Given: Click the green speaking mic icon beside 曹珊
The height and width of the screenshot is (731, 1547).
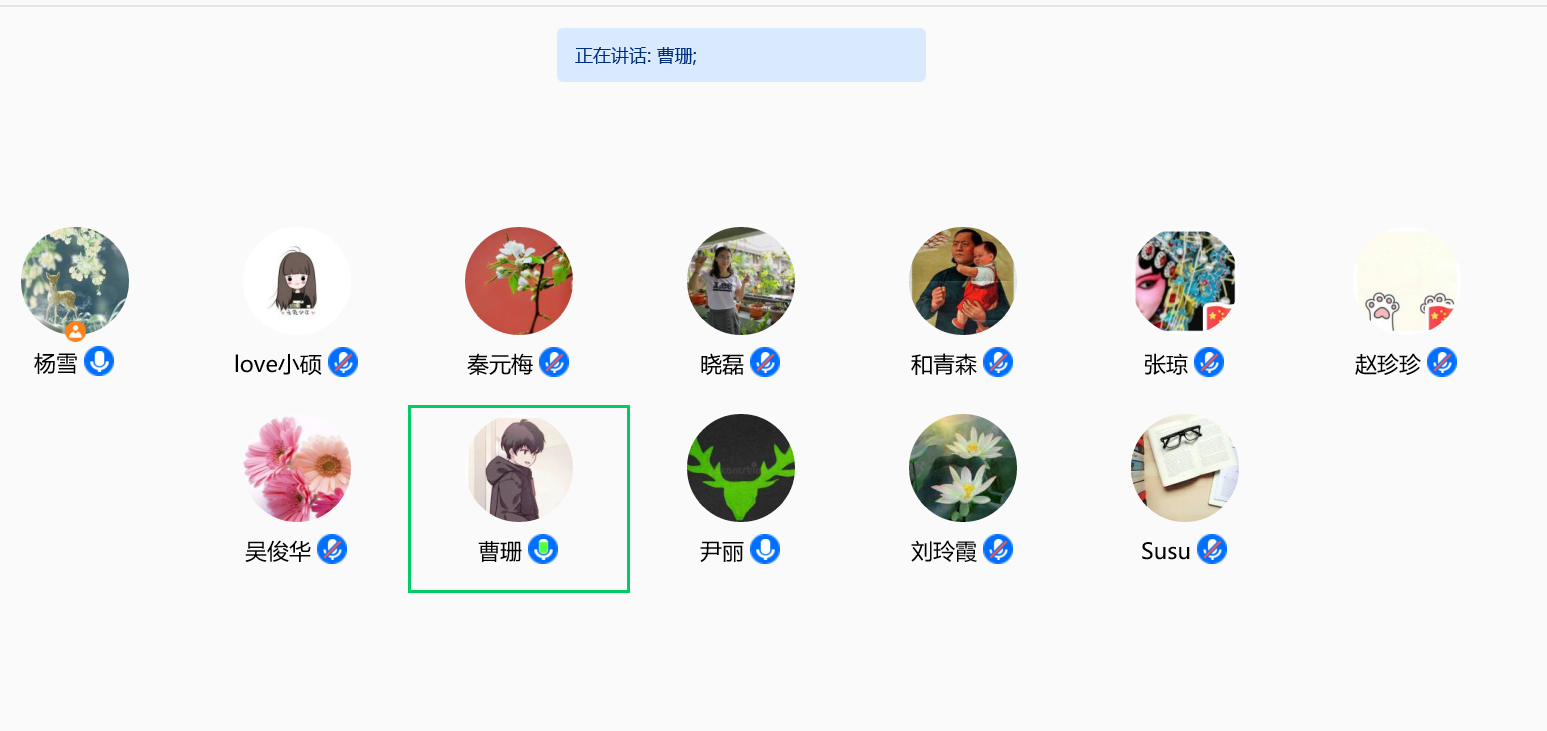Looking at the screenshot, I should click(x=543, y=548).
